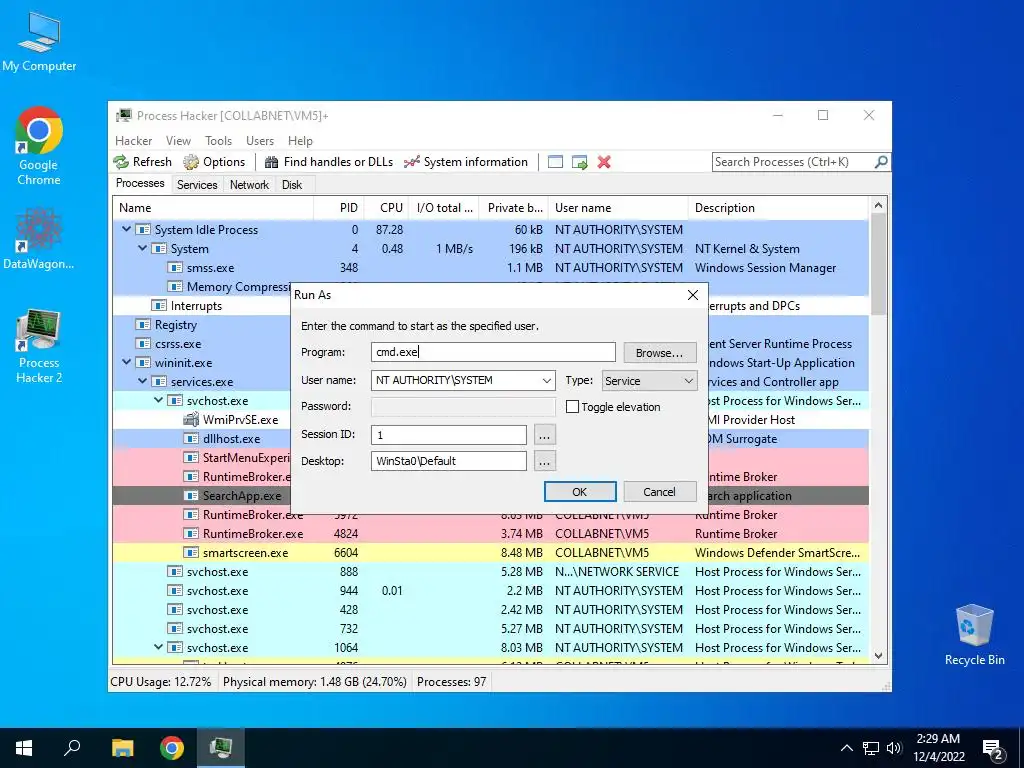Collapse the System process node

tap(142, 248)
